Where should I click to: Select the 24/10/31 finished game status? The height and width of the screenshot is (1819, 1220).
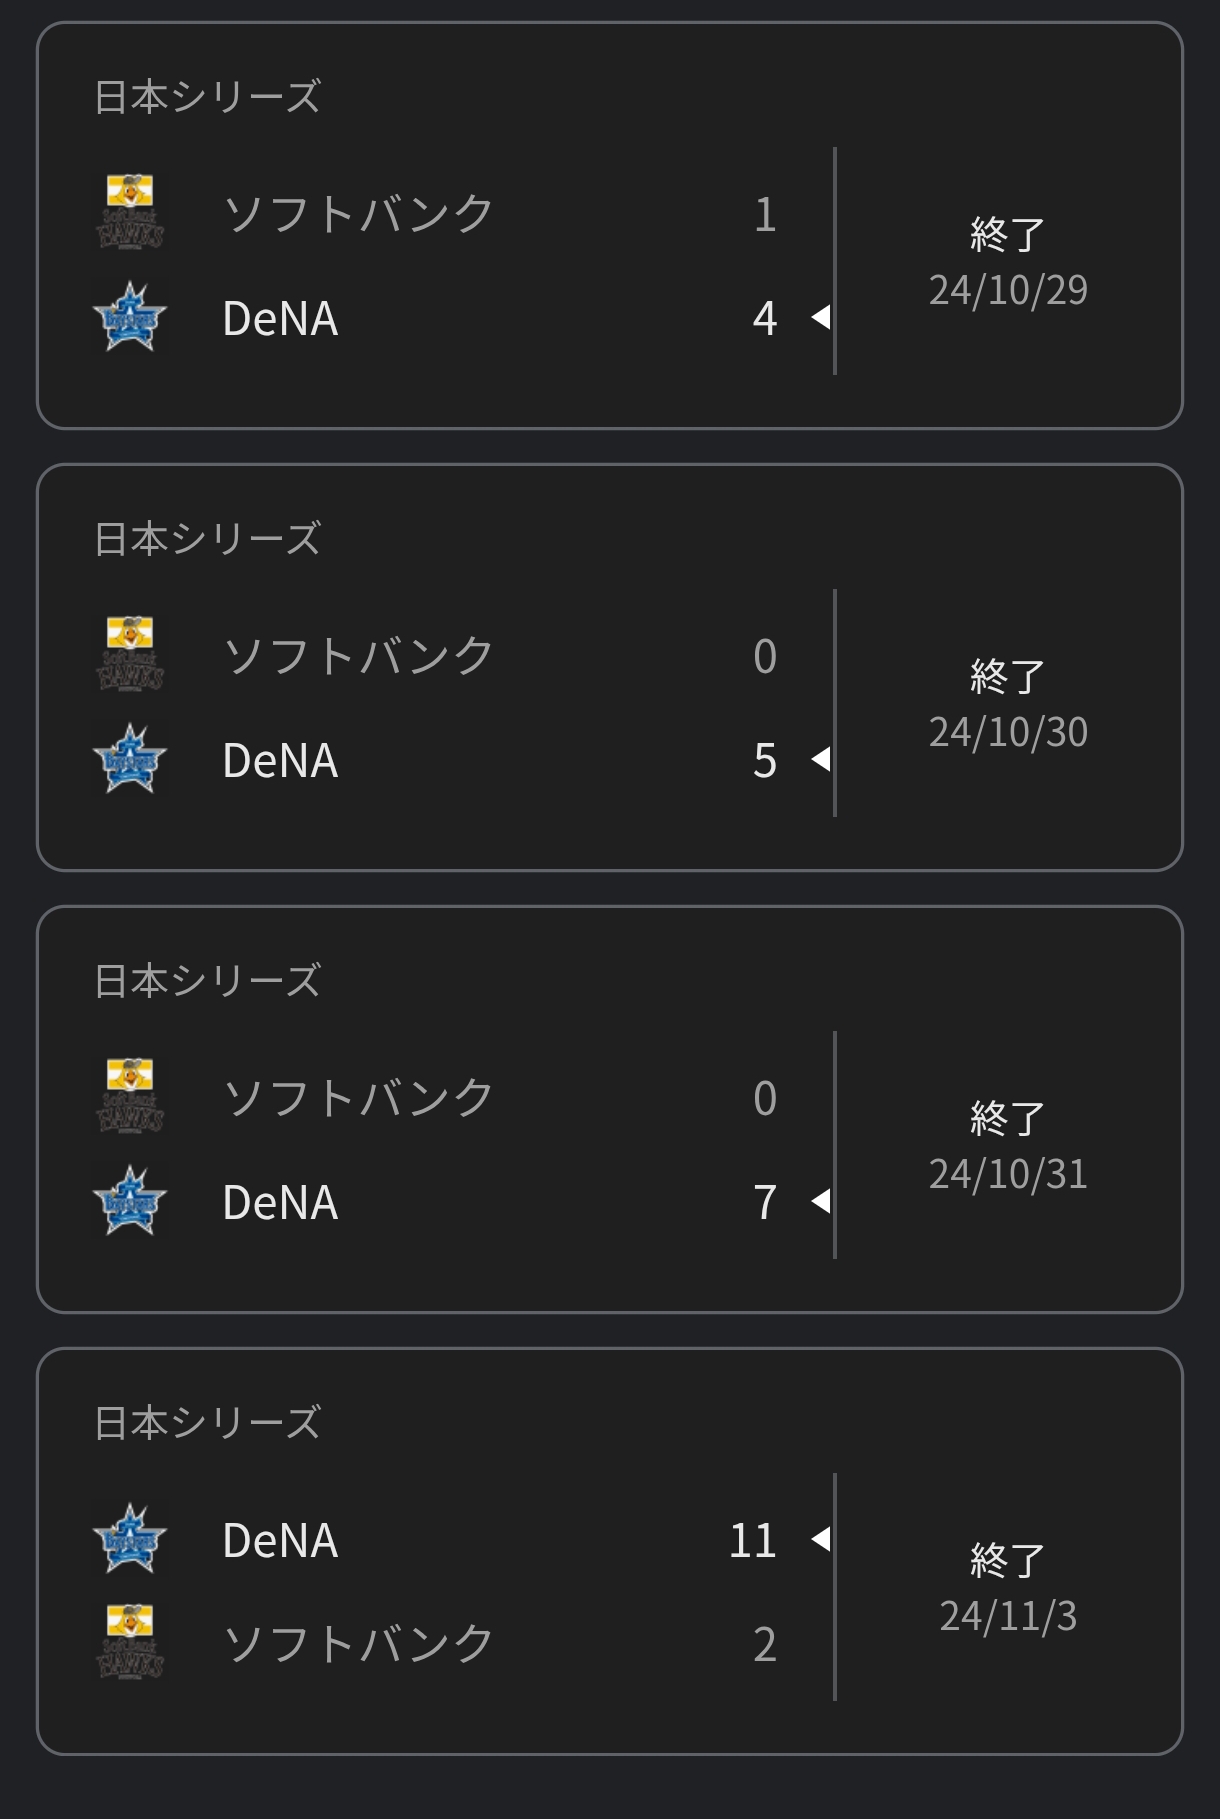(1007, 1118)
